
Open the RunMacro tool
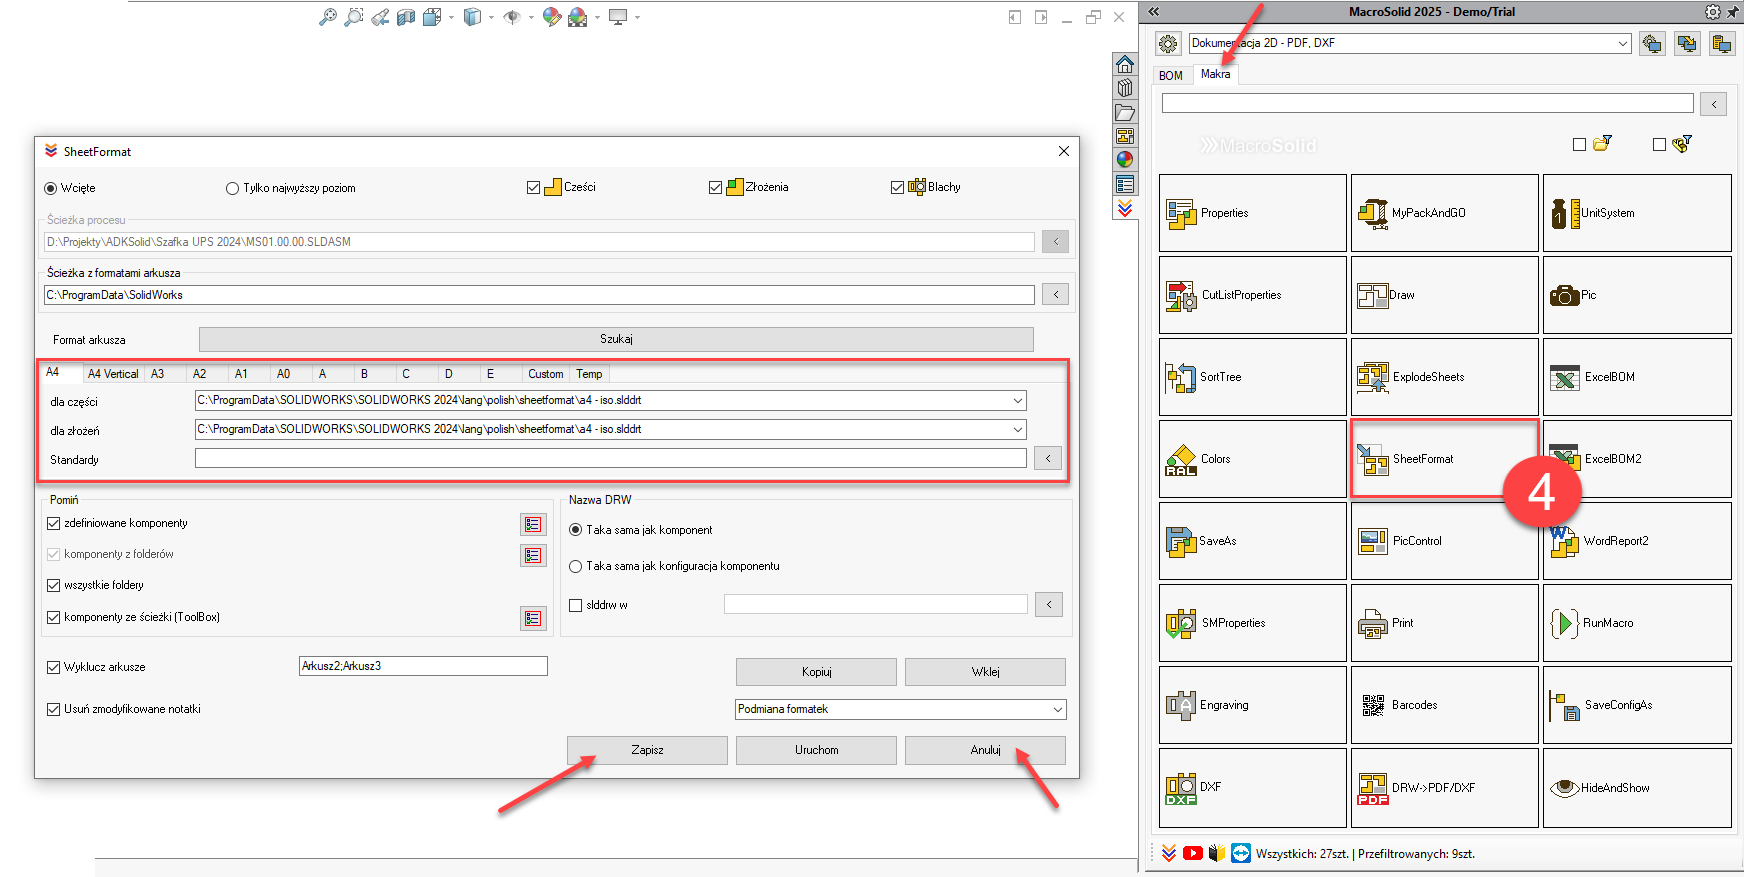[x=1636, y=623]
